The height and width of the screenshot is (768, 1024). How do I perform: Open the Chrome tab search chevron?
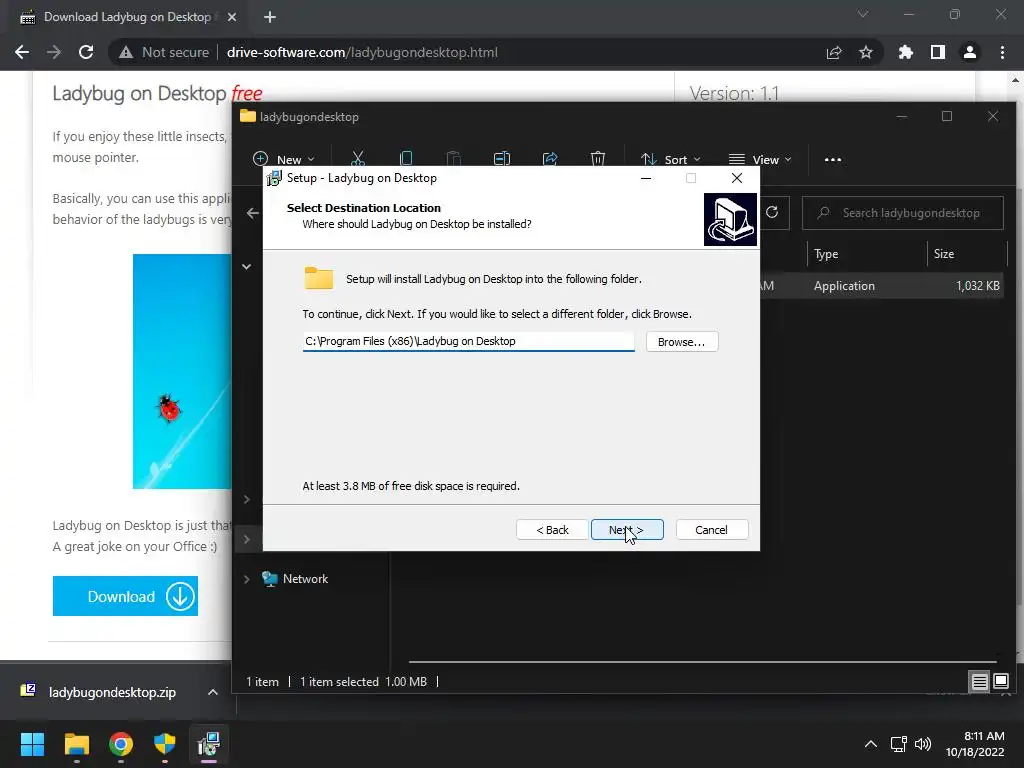point(863,14)
